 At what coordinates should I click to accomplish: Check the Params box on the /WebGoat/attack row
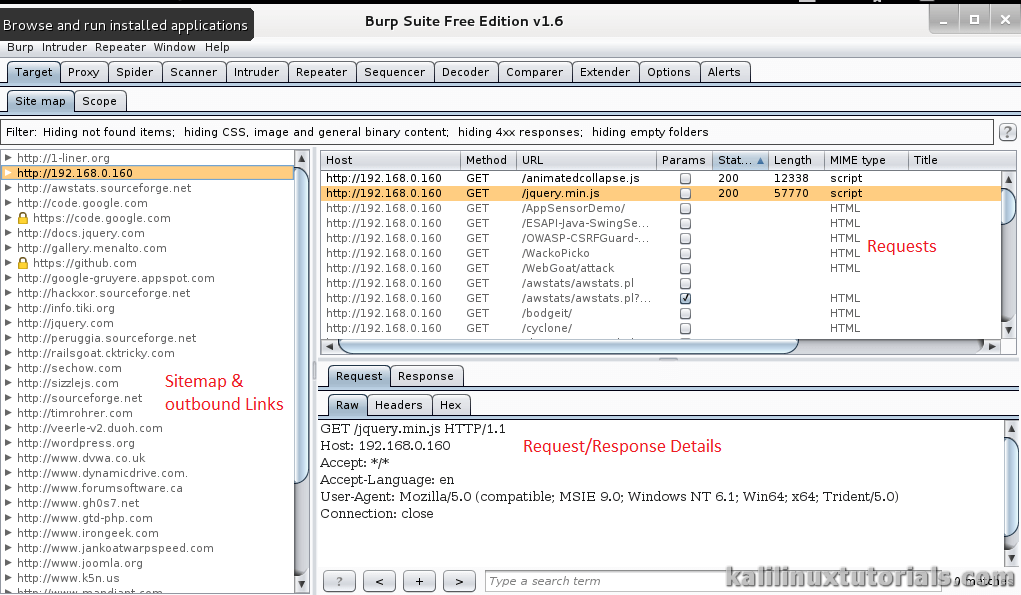coord(685,268)
